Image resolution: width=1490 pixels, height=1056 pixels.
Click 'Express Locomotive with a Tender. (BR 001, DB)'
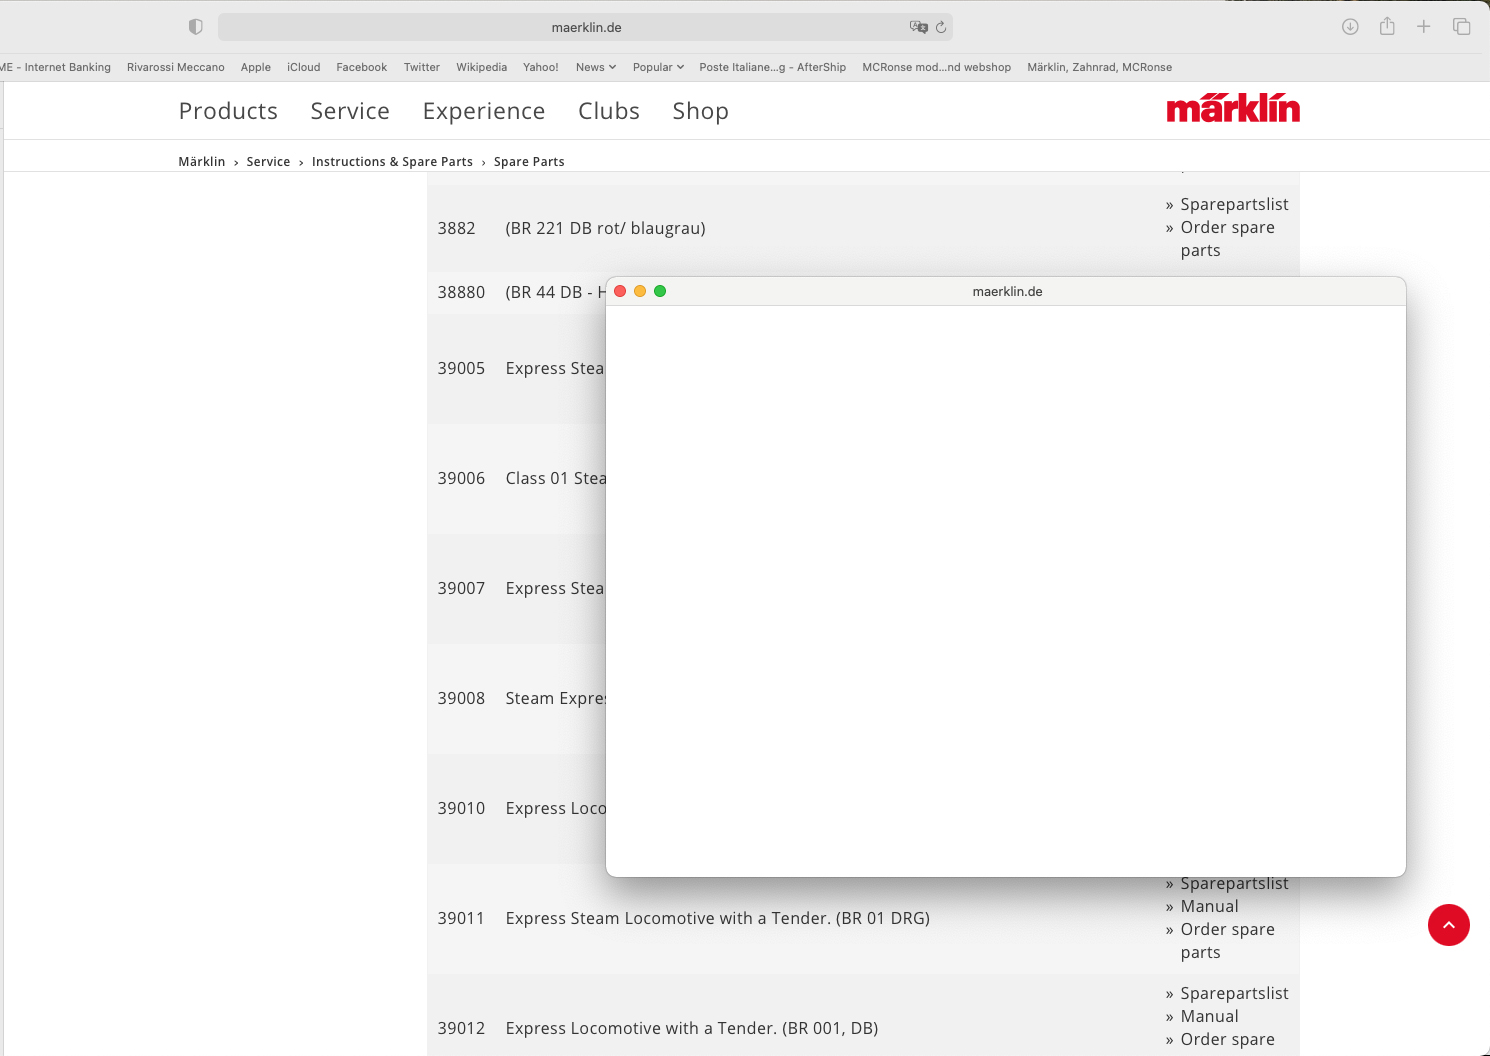click(692, 1028)
